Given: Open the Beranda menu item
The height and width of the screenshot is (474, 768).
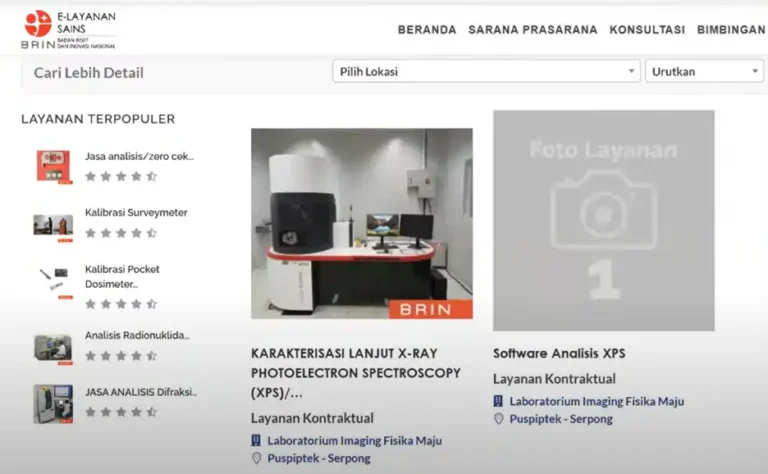Looking at the screenshot, I should click(x=427, y=30).
